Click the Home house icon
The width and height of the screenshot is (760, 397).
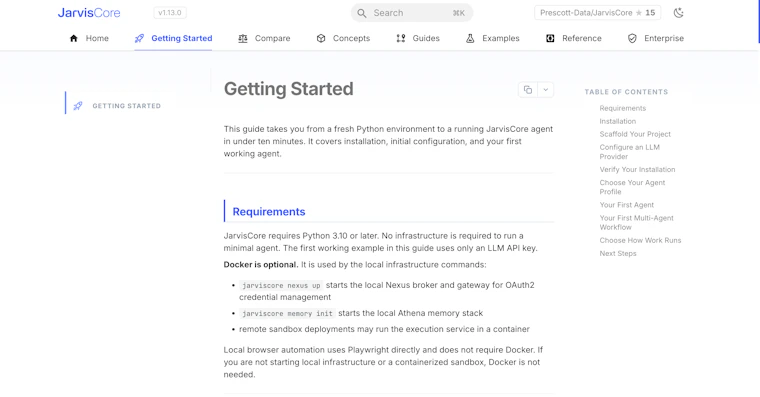[74, 38]
